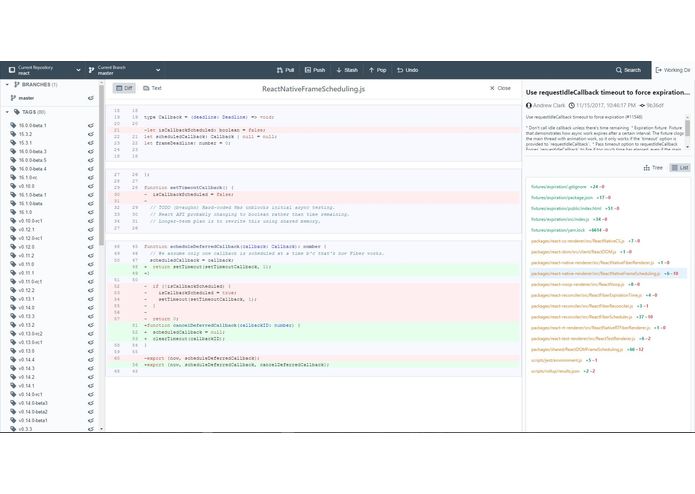Screen dimensions: 695x494
Task: Click checkout icon beside tag 16.0.0-beta.5
Action: tap(91, 160)
